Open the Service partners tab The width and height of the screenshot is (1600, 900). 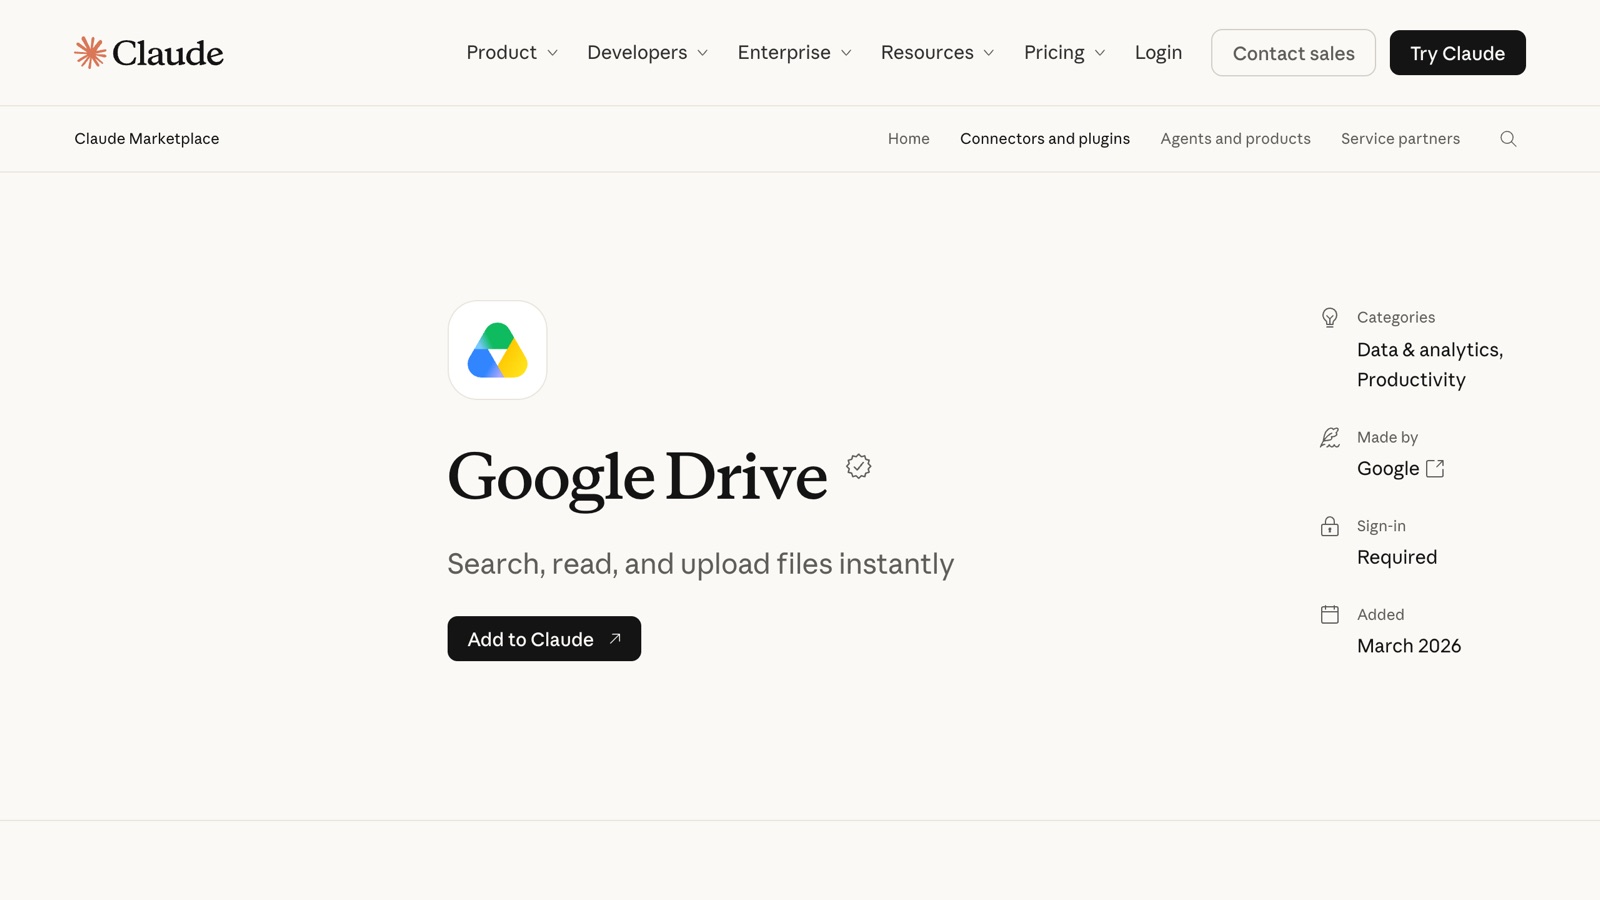pyautogui.click(x=1400, y=139)
